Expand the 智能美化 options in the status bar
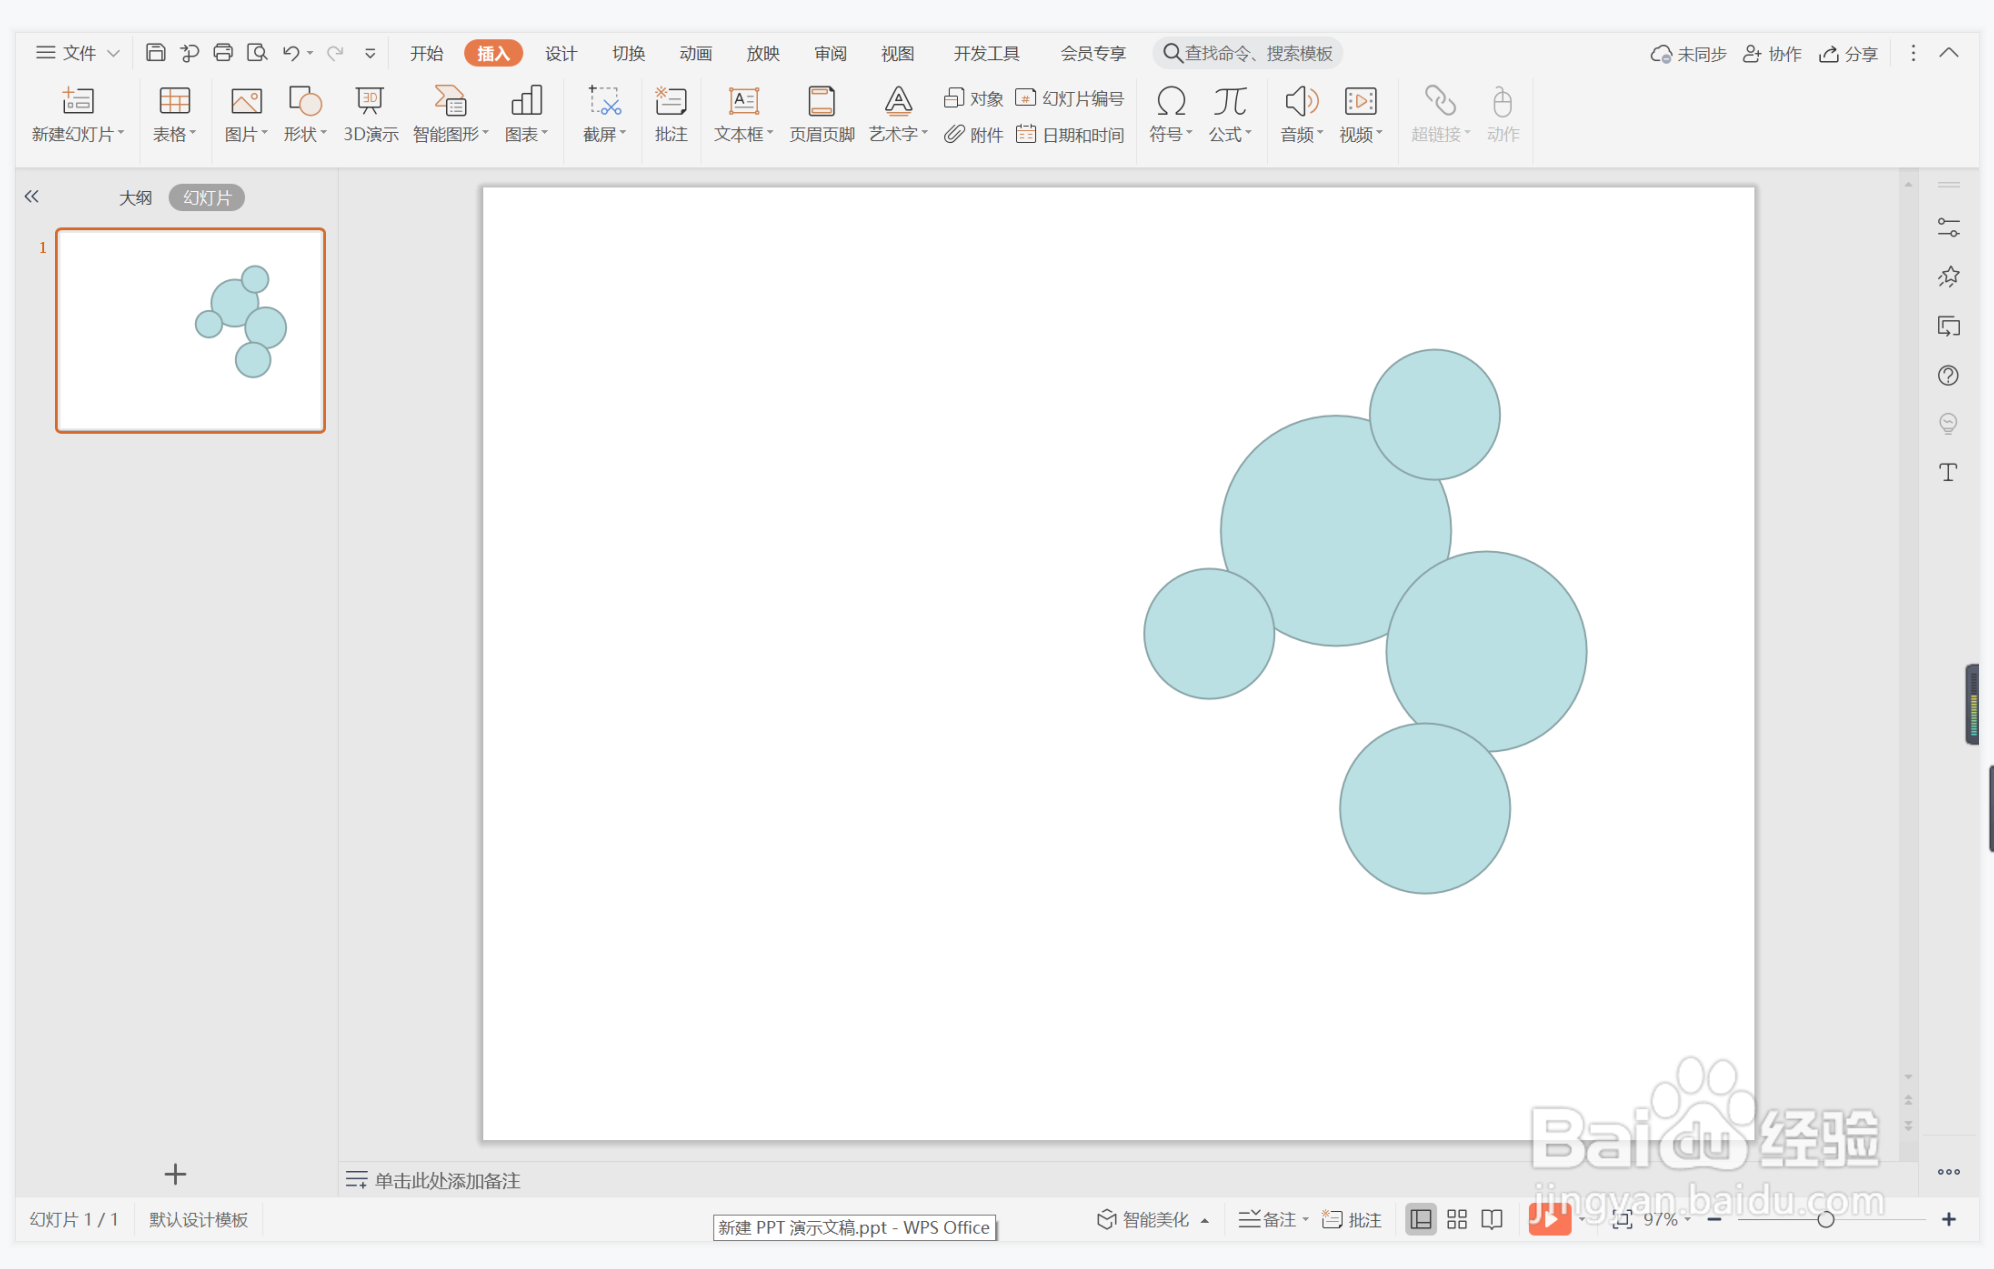This screenshot has width=1994, height=1269. 1205,1220
